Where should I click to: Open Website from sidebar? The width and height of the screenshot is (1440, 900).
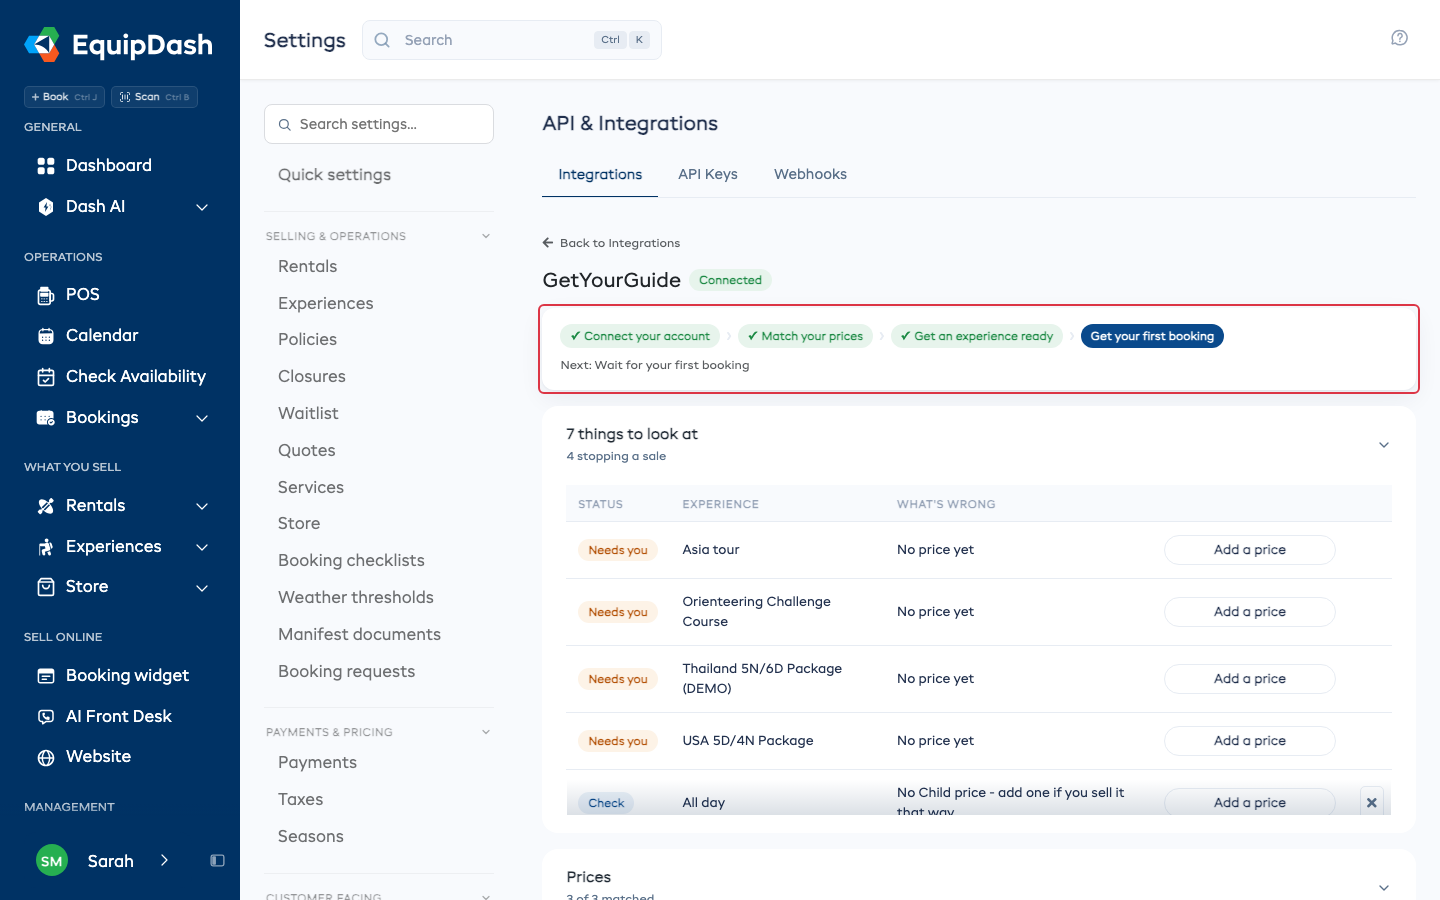coord(98,757)
